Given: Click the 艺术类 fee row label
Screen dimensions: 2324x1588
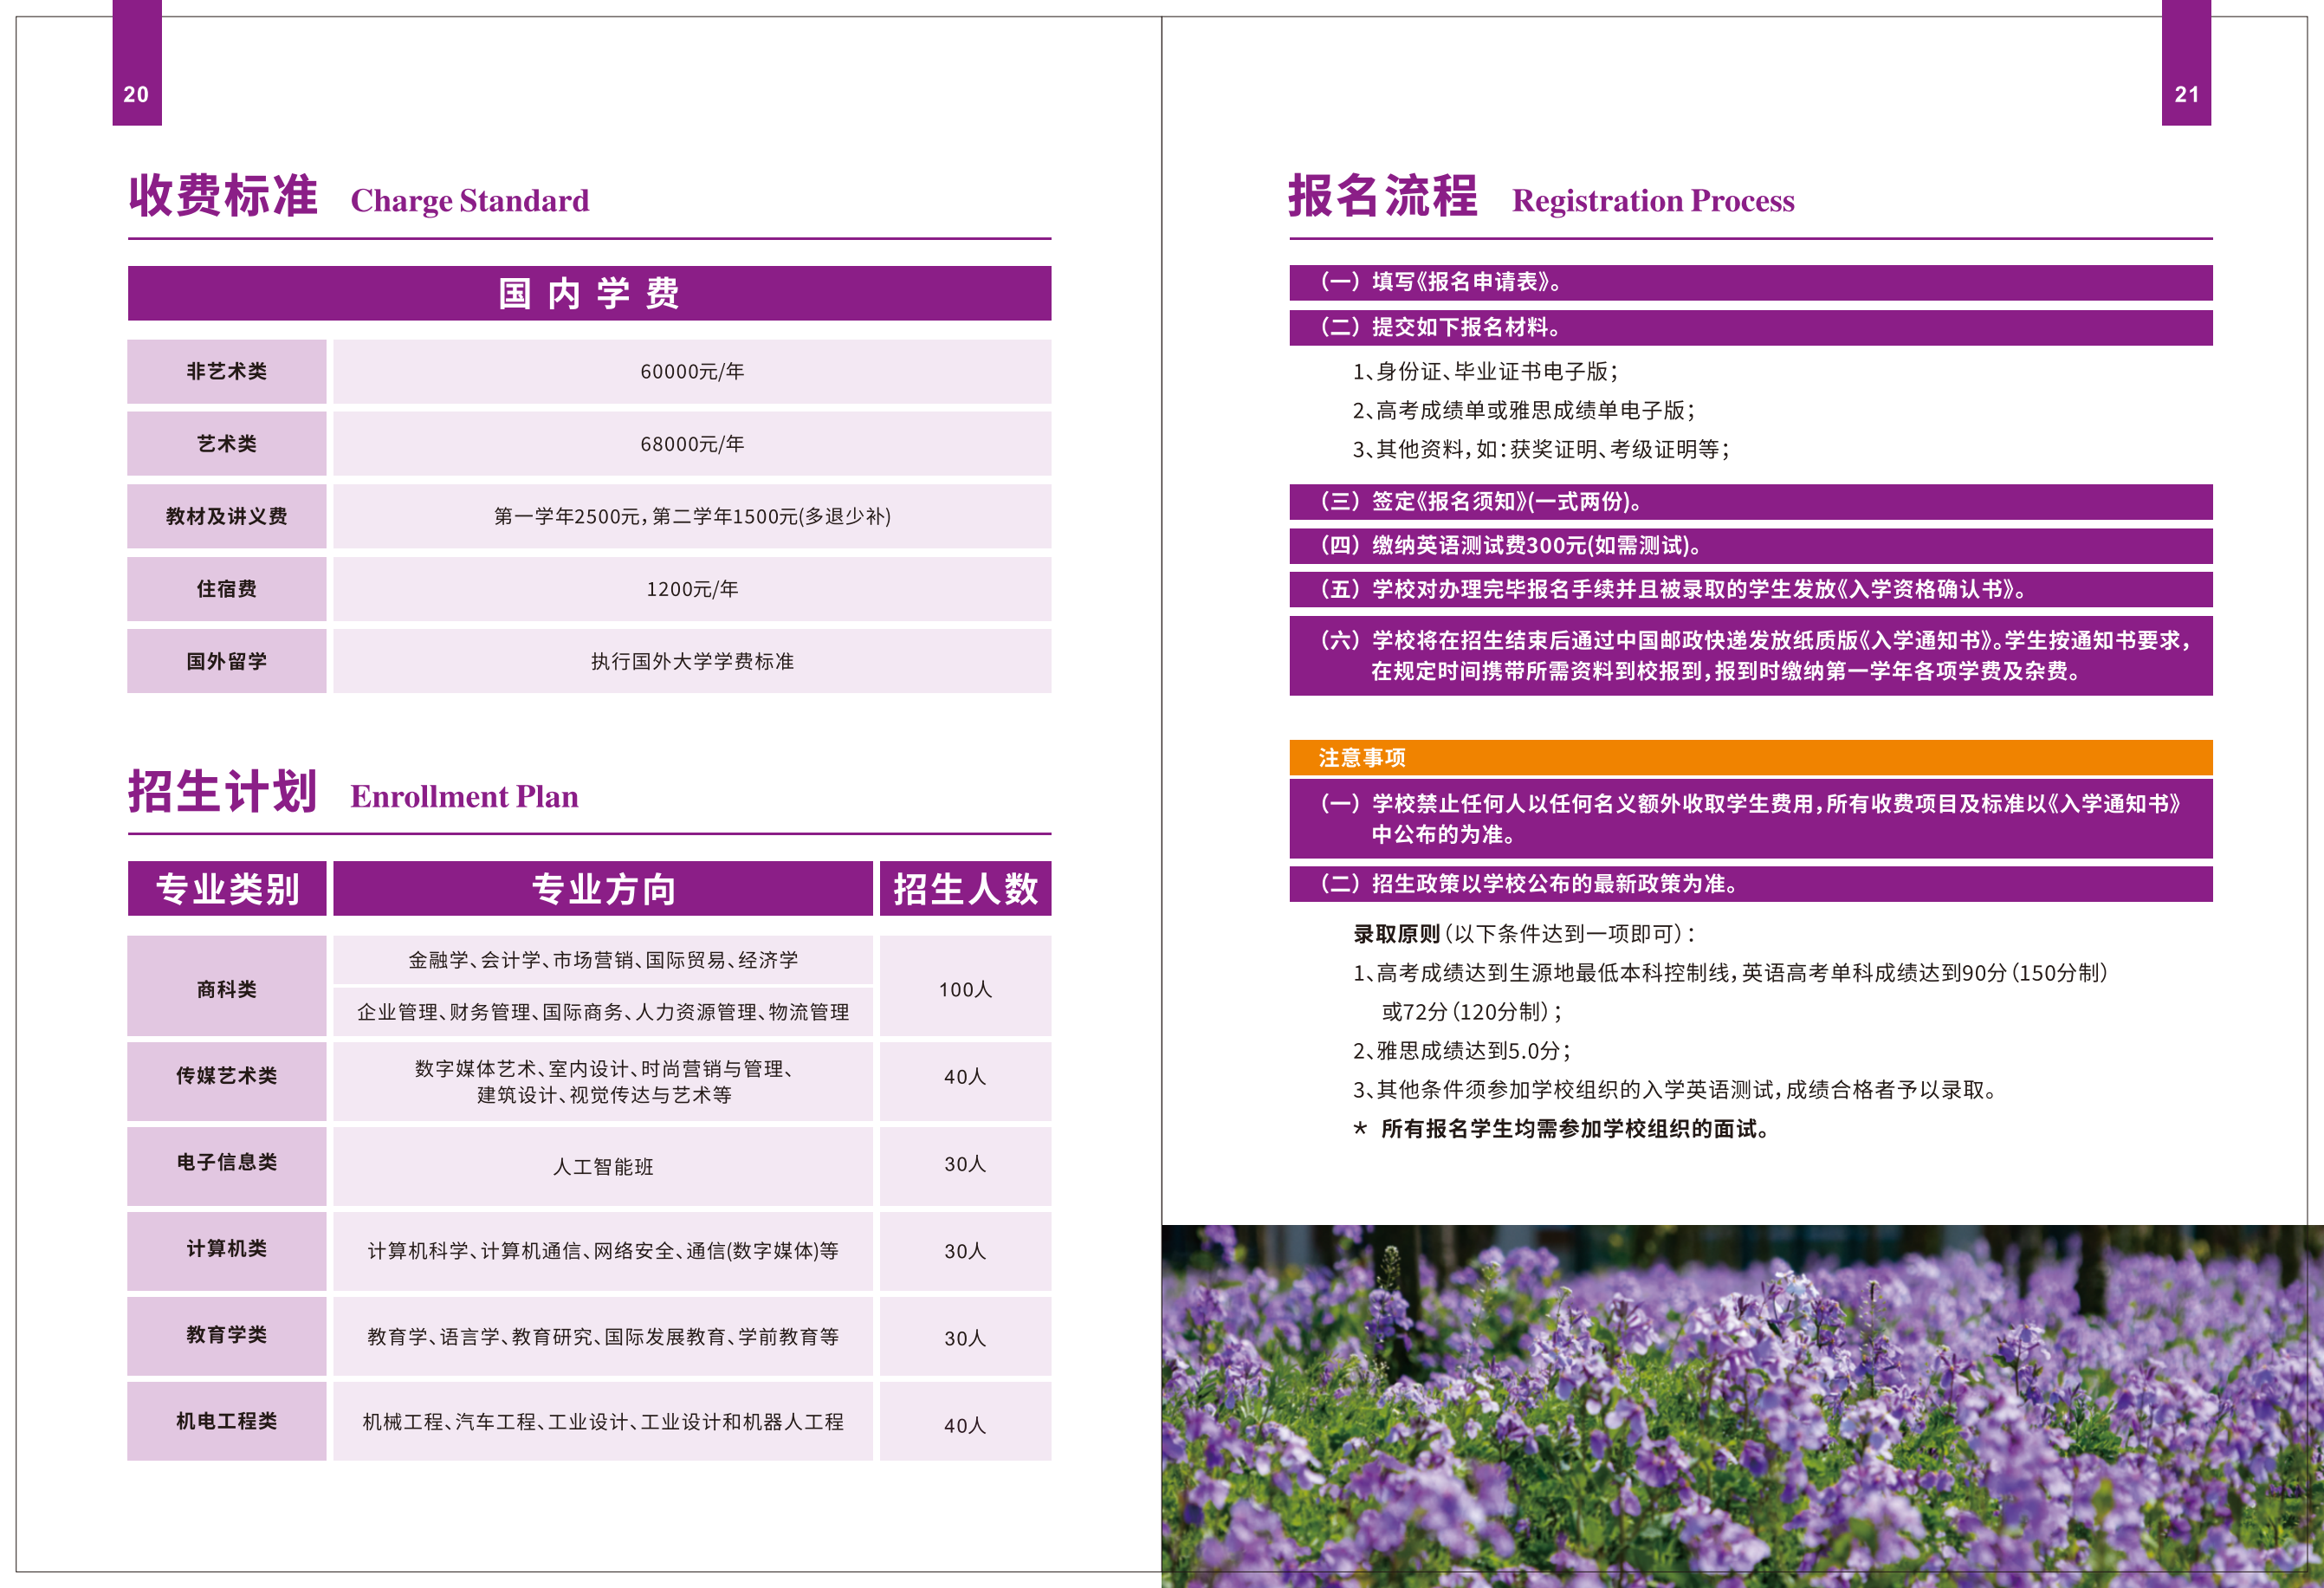Looking at the screenshot, I should click(227, 443).
